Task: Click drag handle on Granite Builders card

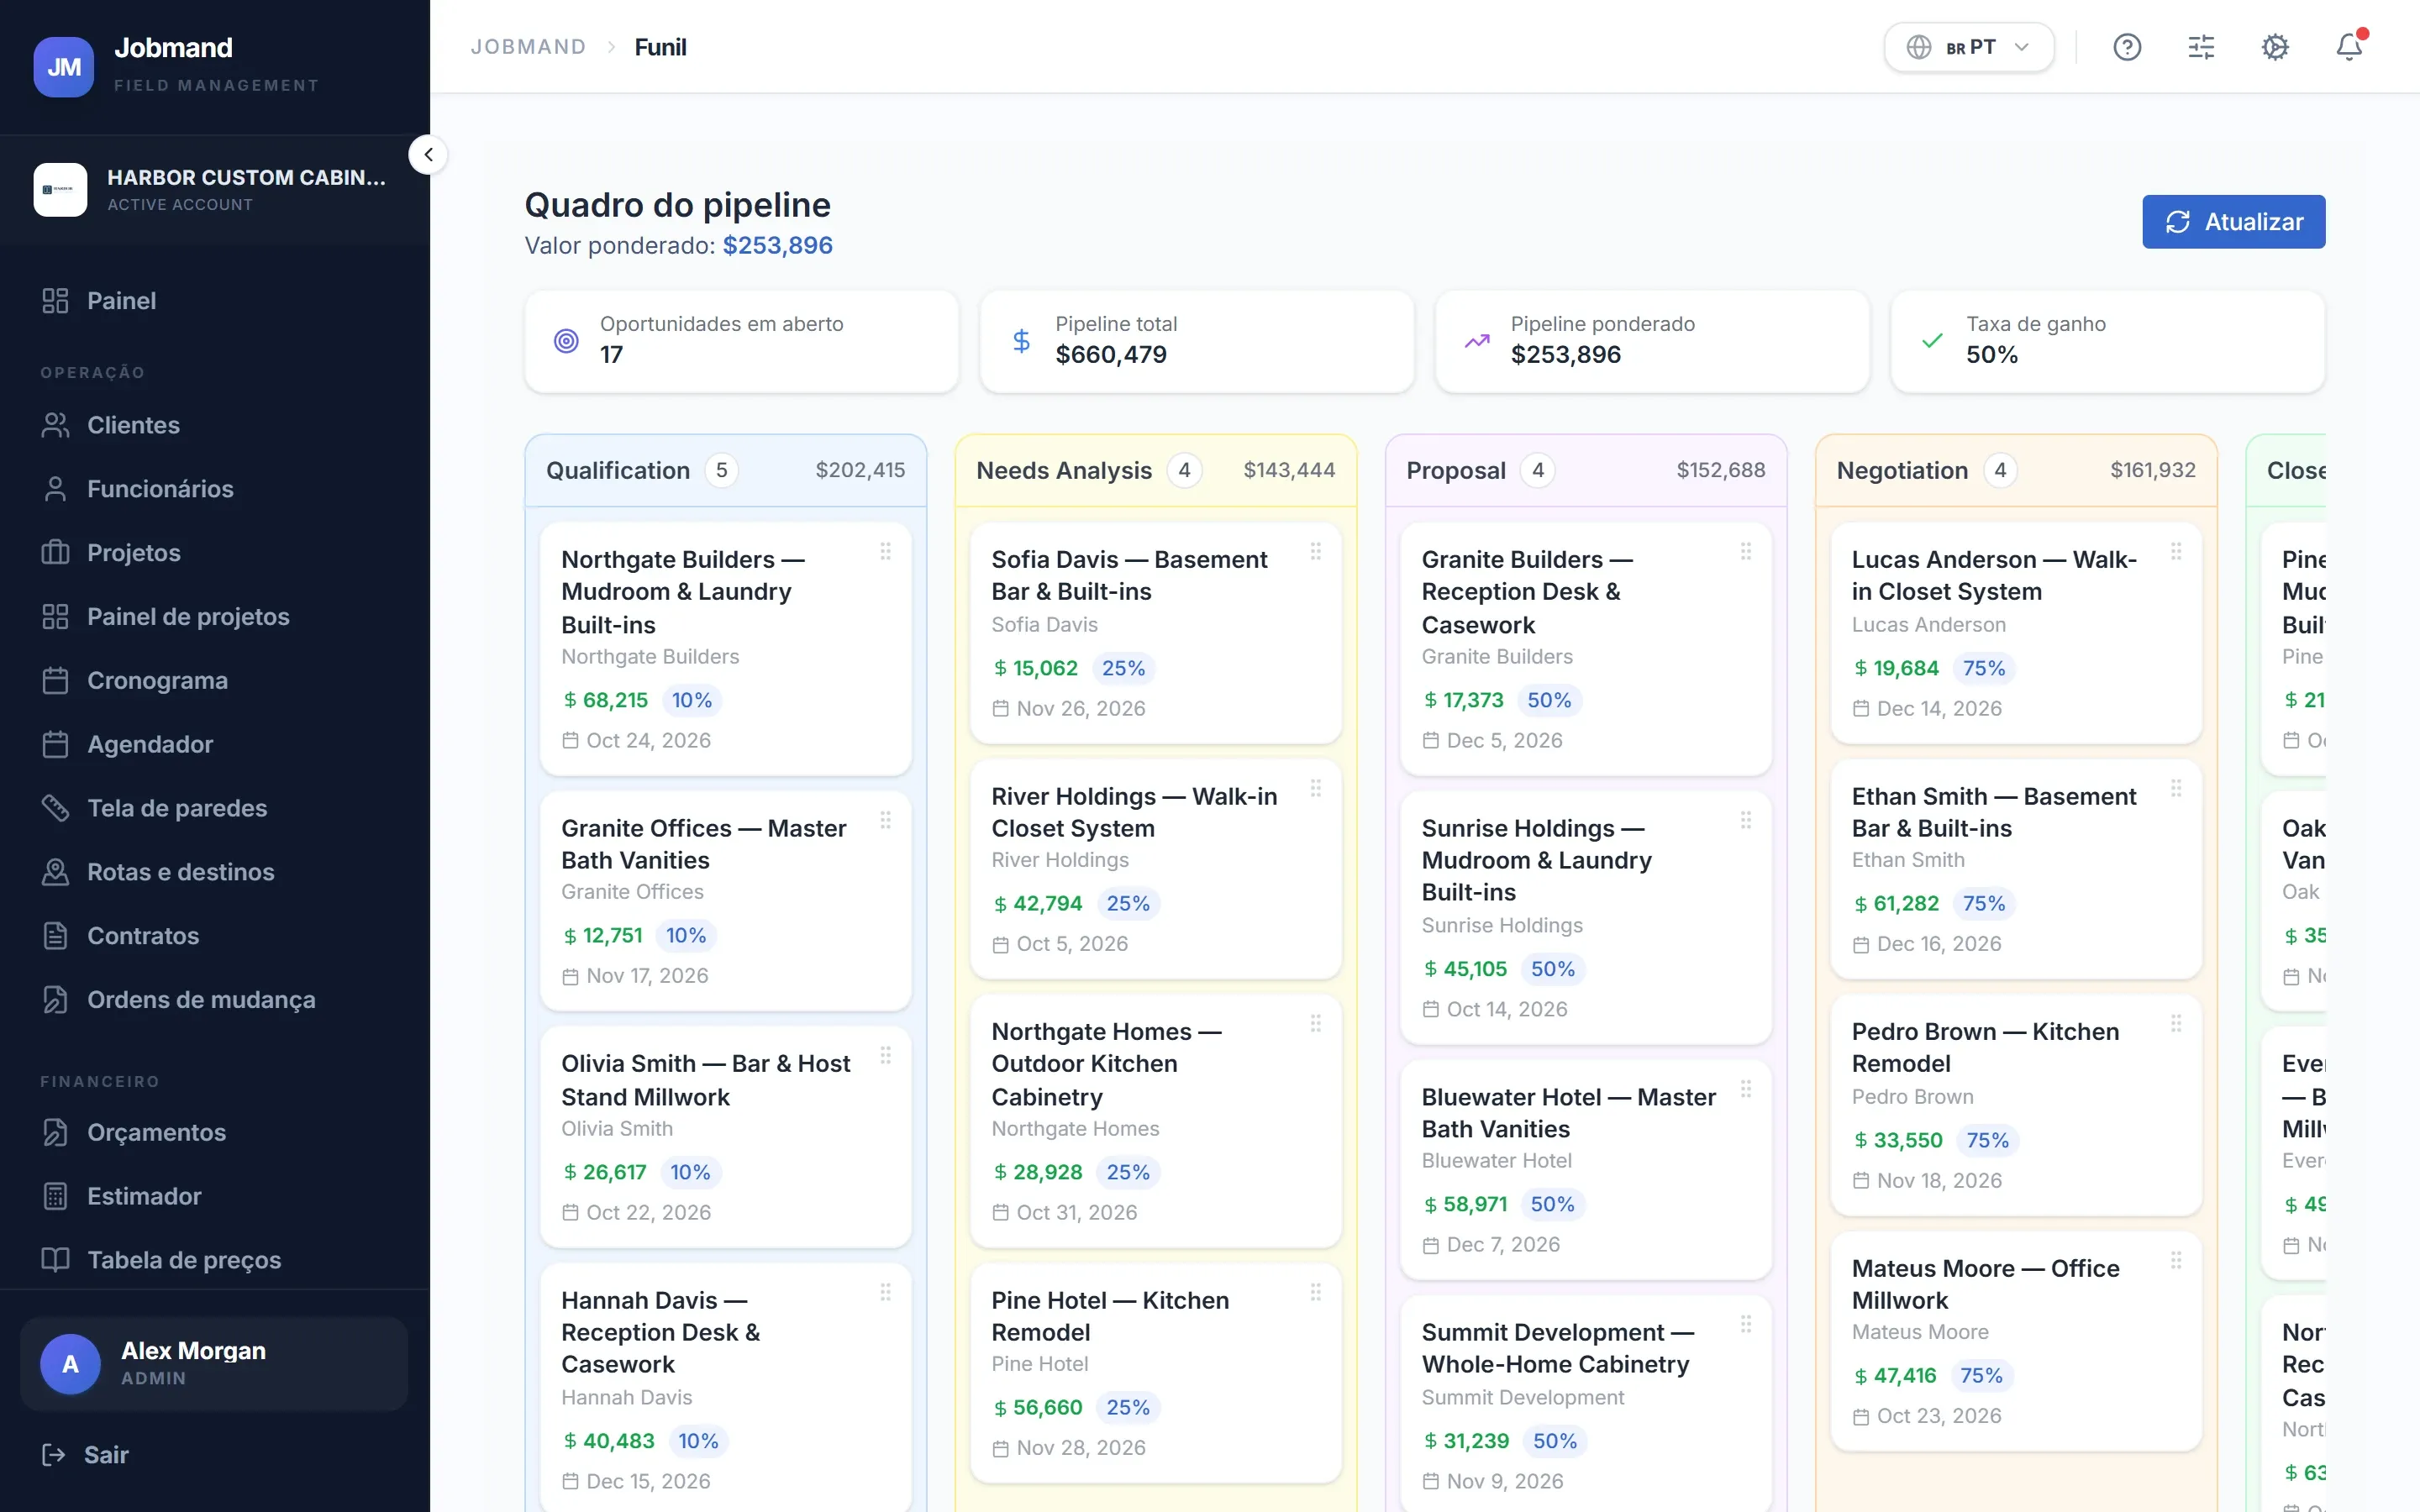Action: [1745, 551]
